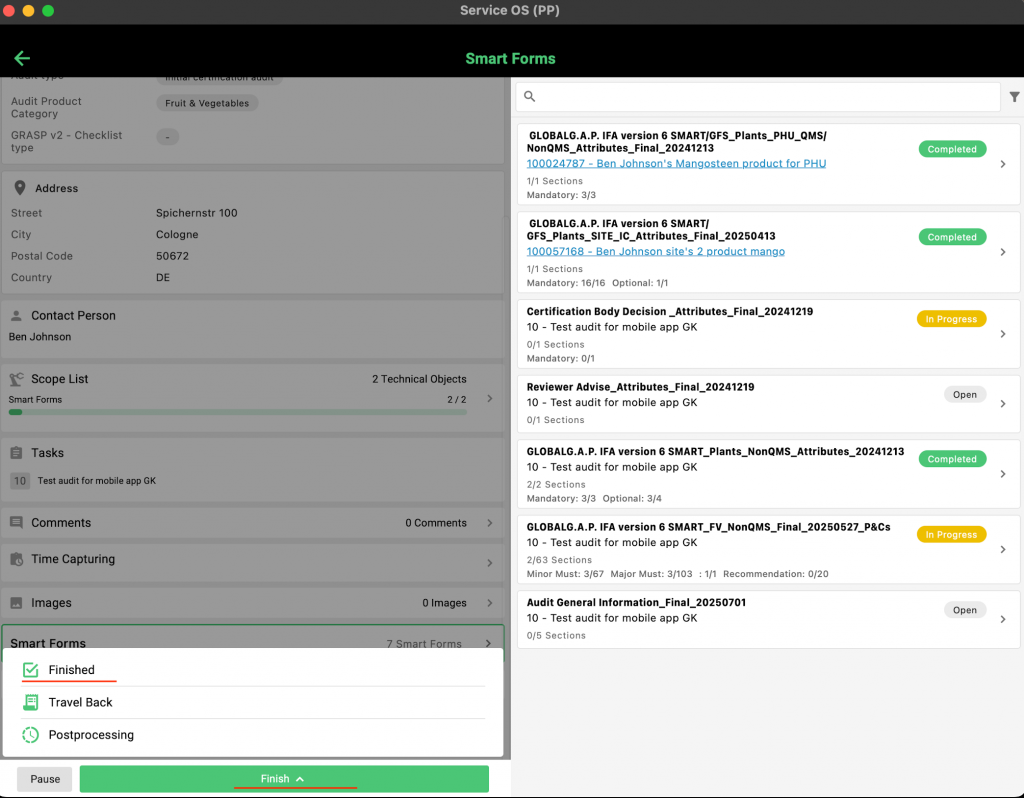Open the Images row chevron
This screenshot has width=1024, height=798.
(489, 603)
